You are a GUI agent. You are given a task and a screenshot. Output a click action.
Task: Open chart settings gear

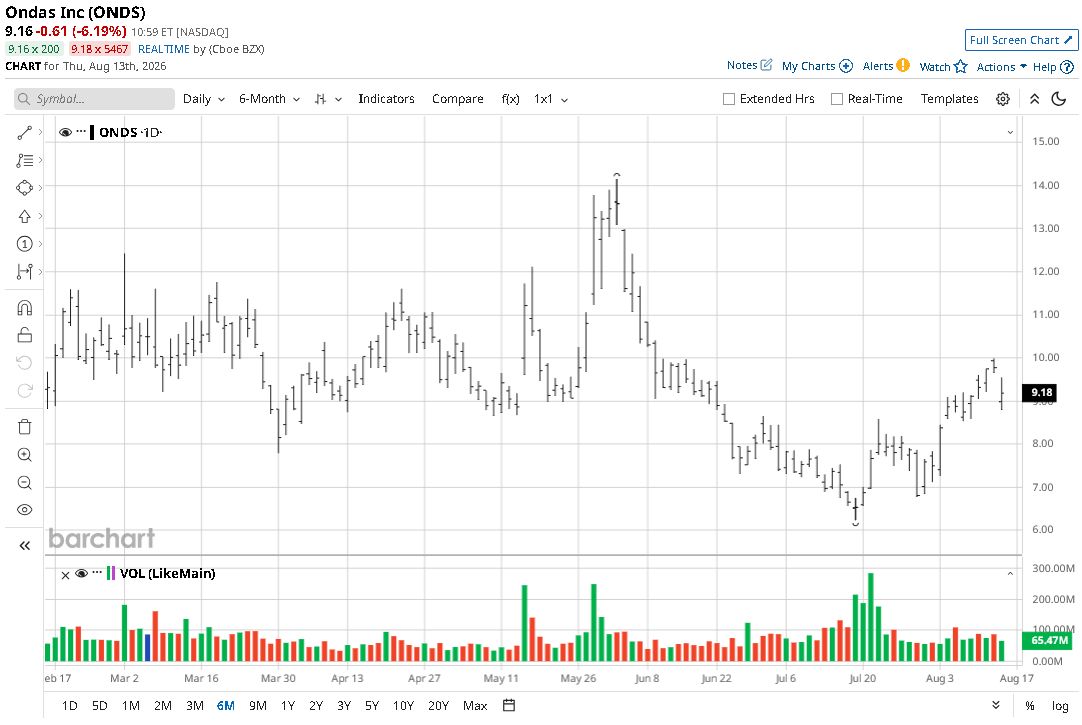pyautogui.click(x=1003, y=99)
